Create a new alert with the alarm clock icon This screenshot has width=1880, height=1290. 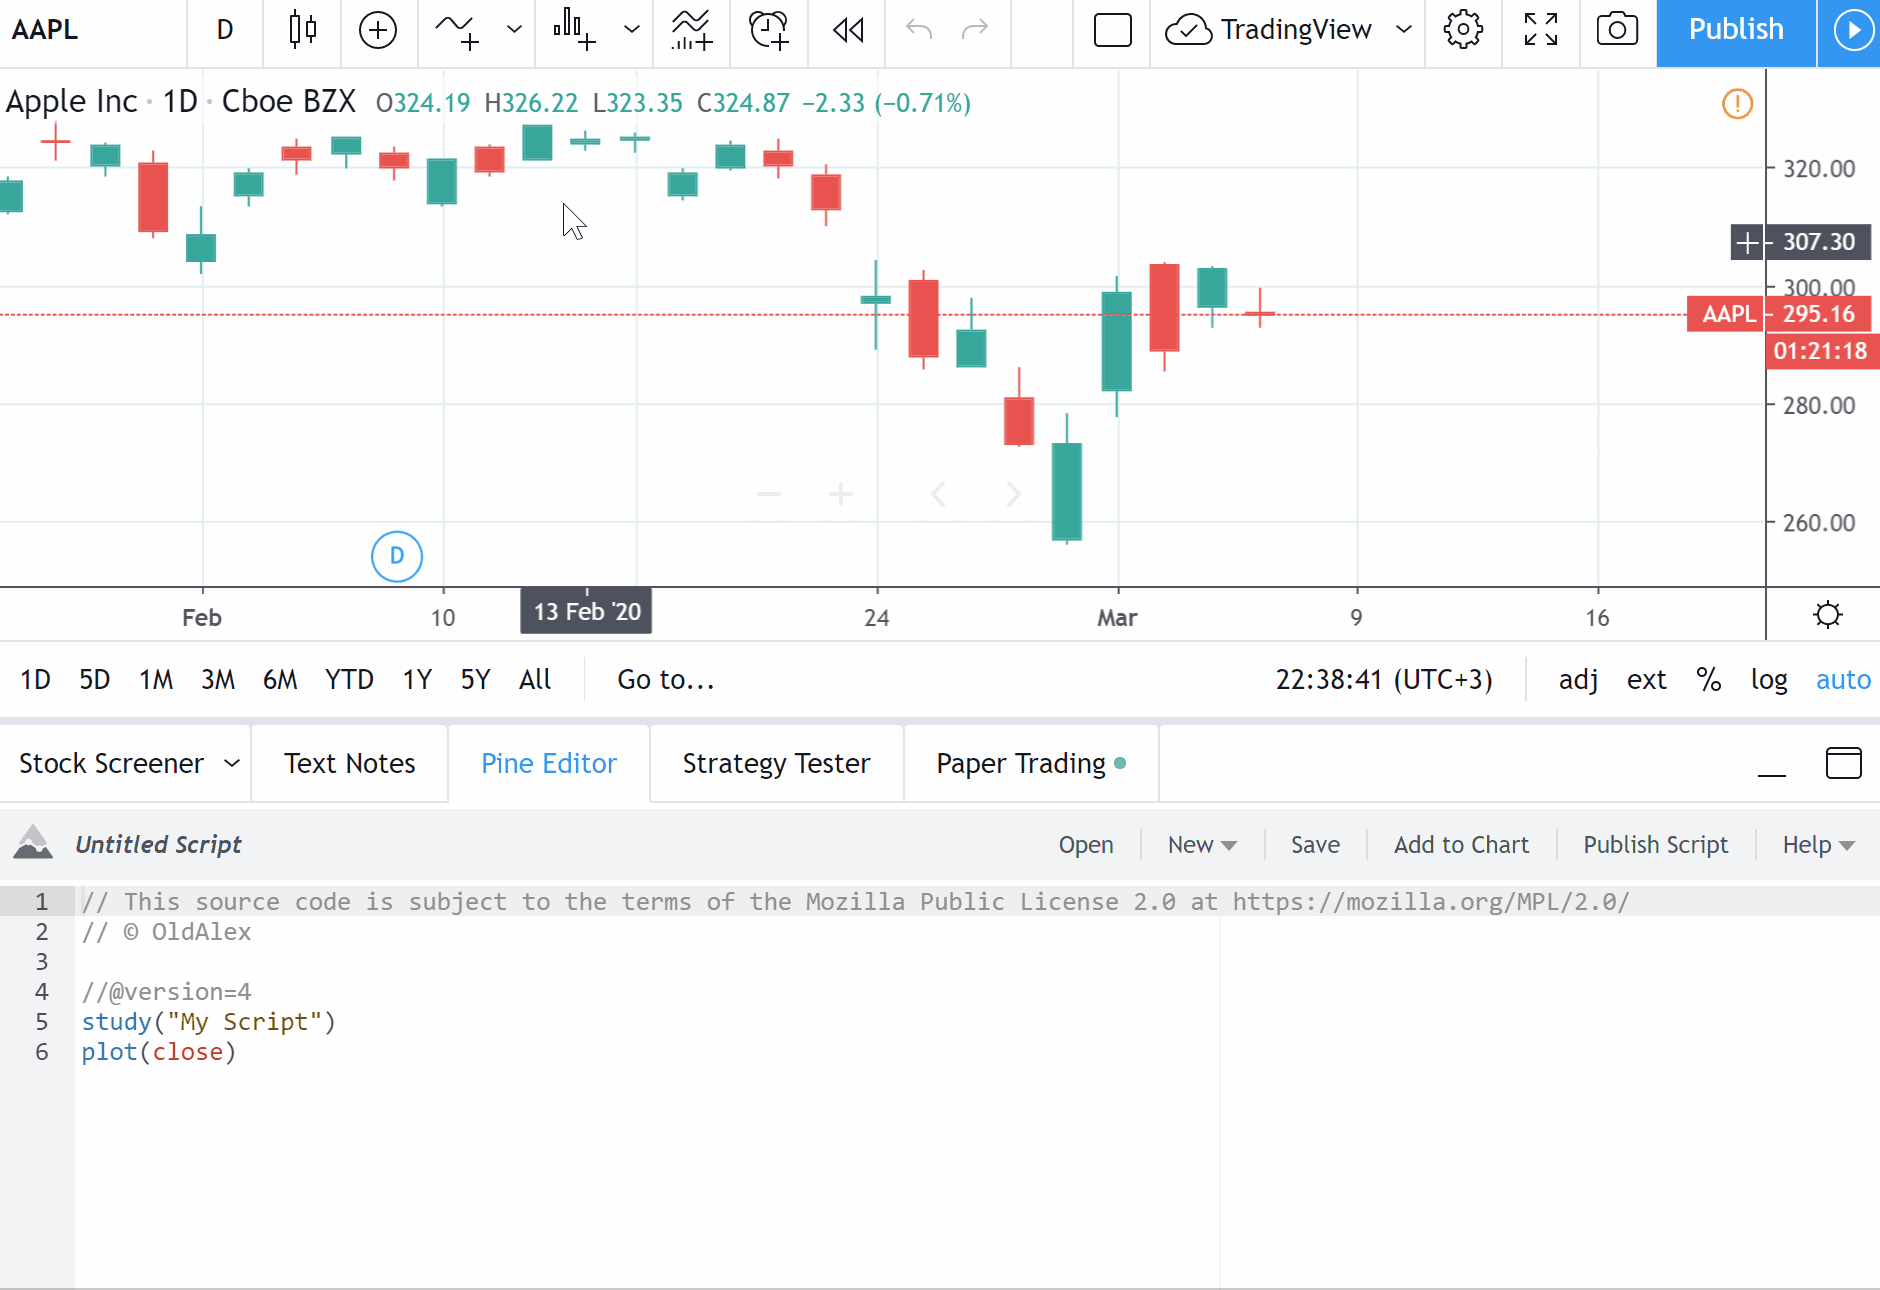768,31
